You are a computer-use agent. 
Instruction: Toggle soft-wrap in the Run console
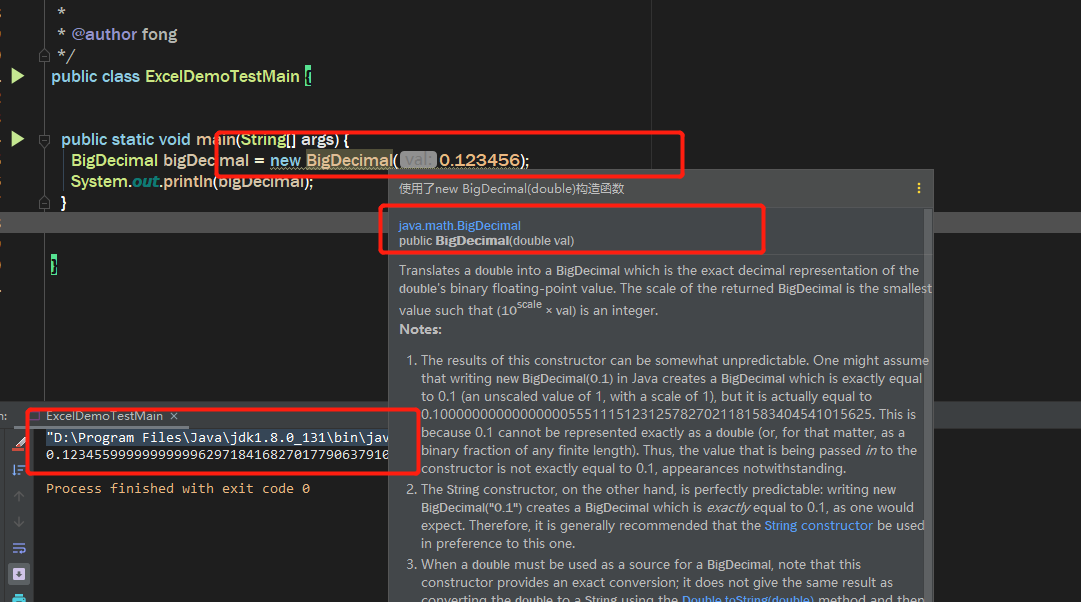point(19,548)
